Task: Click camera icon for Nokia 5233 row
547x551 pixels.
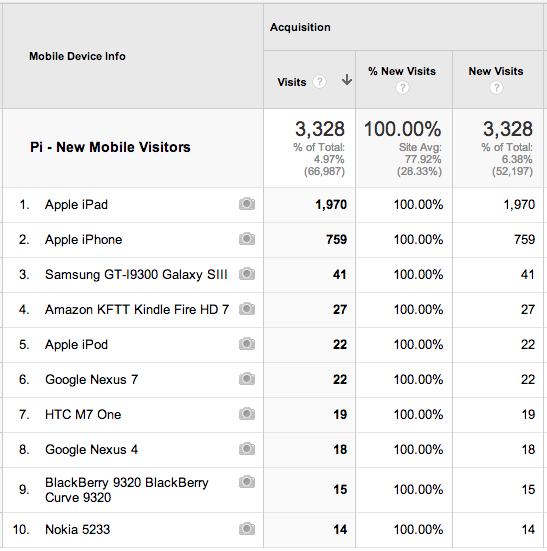Action: point(247,529)
